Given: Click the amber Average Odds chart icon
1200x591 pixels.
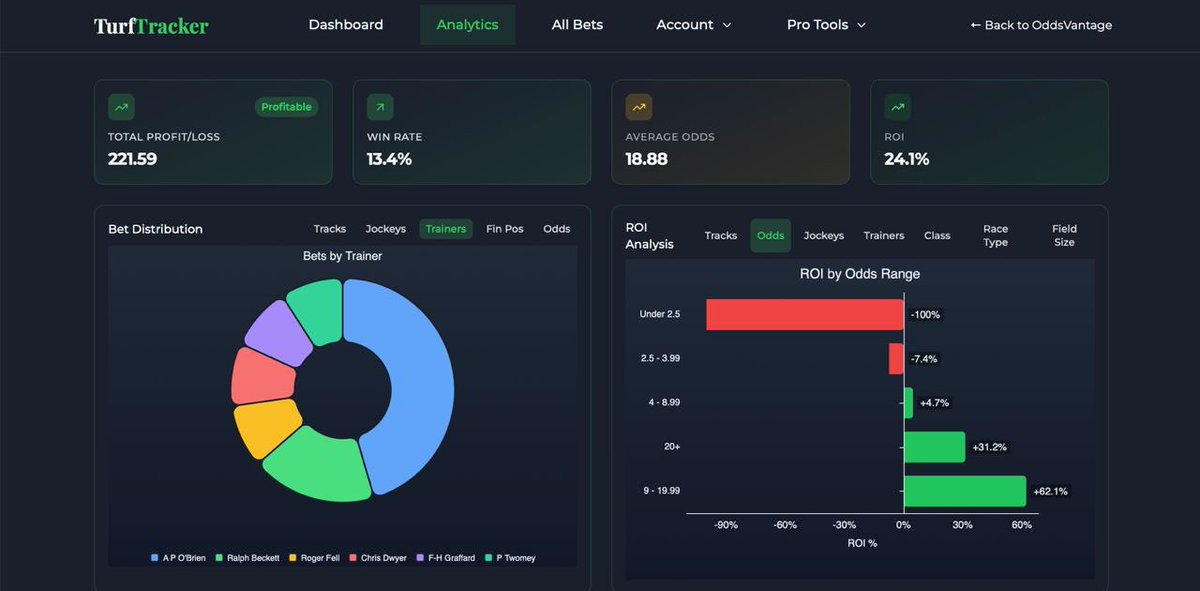Looking at the screenshot, I should tap(639, 107).
